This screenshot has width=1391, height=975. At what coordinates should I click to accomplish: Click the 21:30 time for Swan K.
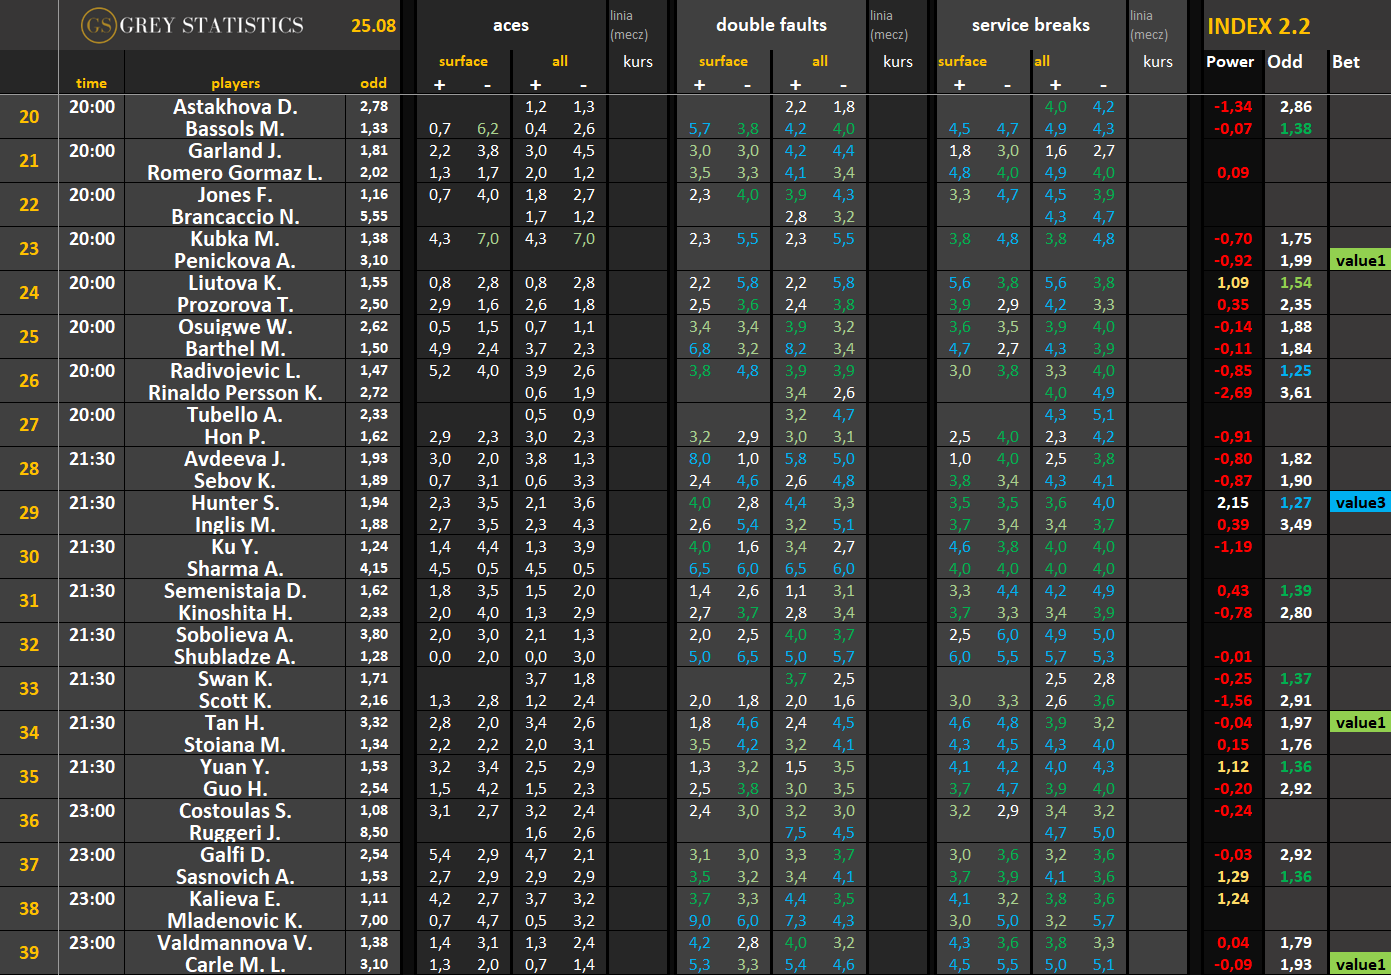92,679
